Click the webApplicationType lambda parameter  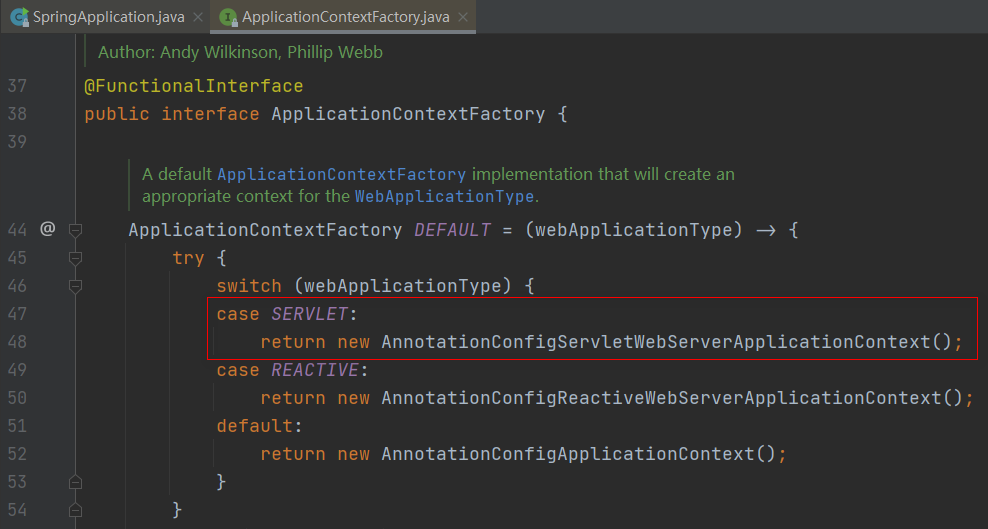tap(635, 230)
